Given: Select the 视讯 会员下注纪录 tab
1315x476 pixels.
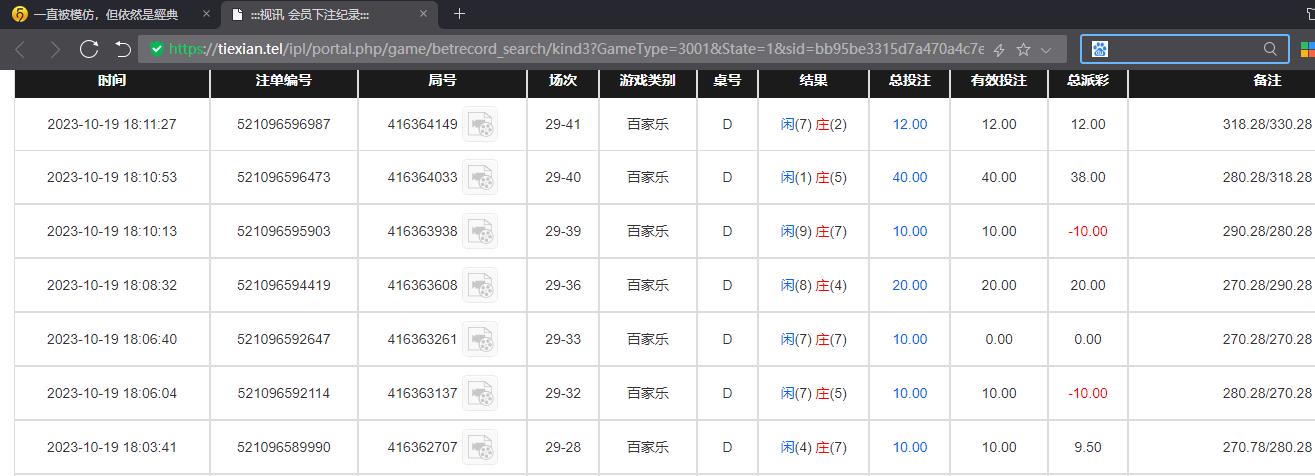Looking at the screenshot, I should pos(329,15).
